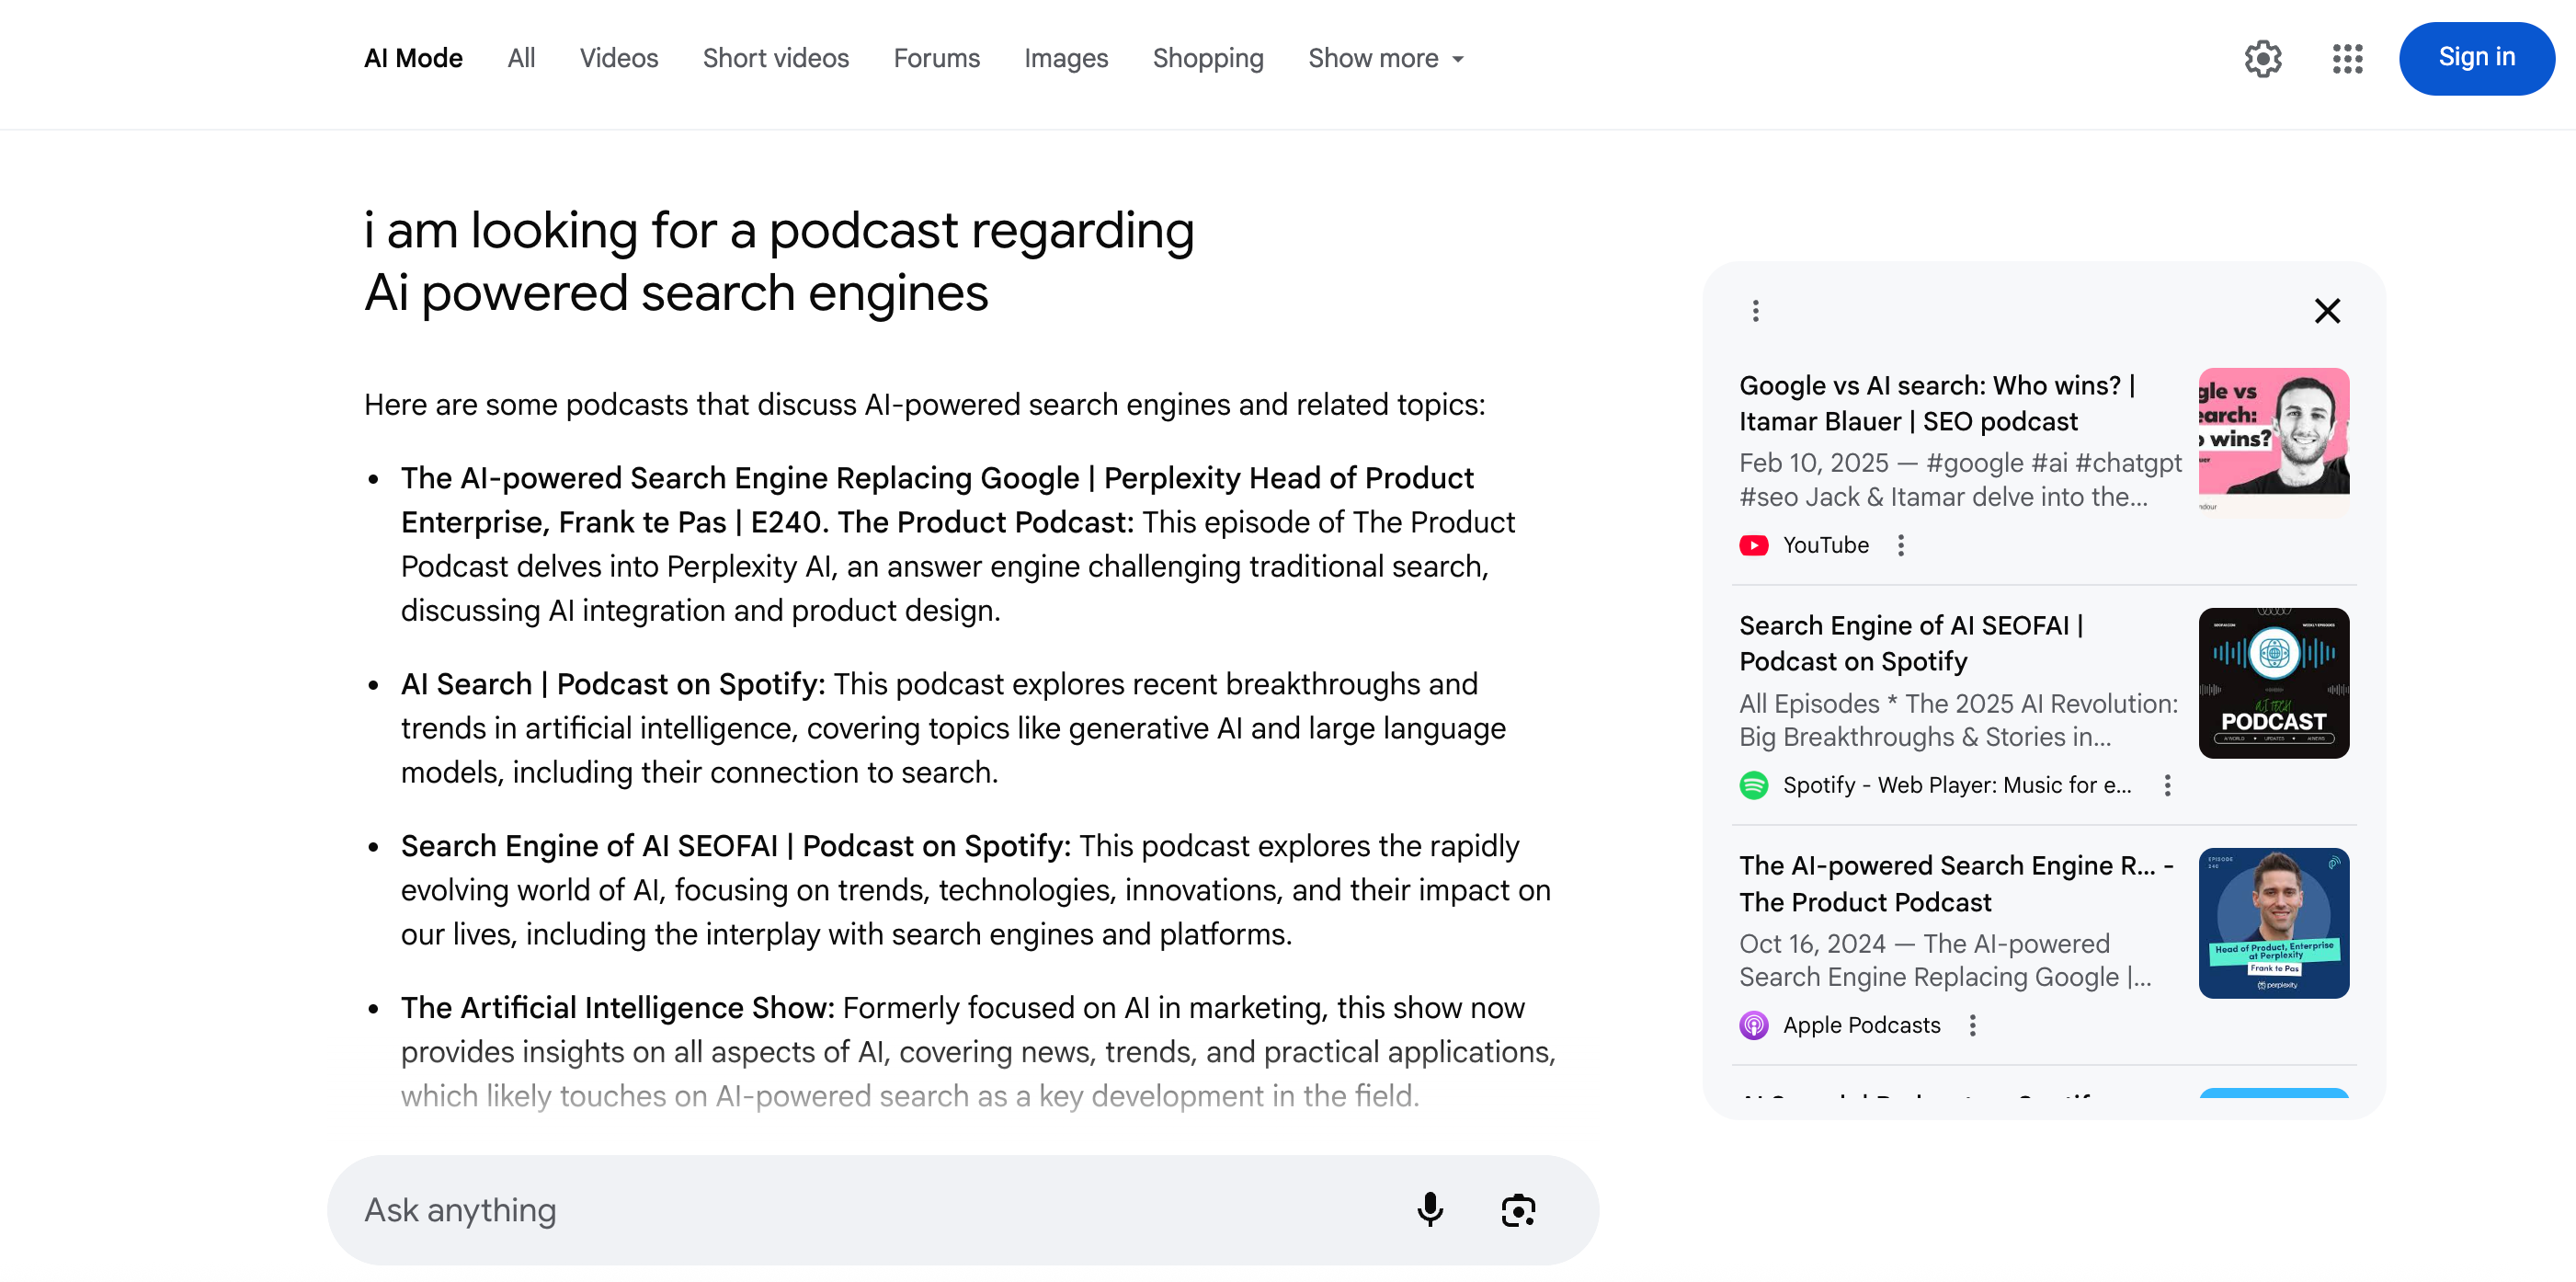
Task: Close the sources side panel
Action: (2327, 311)
